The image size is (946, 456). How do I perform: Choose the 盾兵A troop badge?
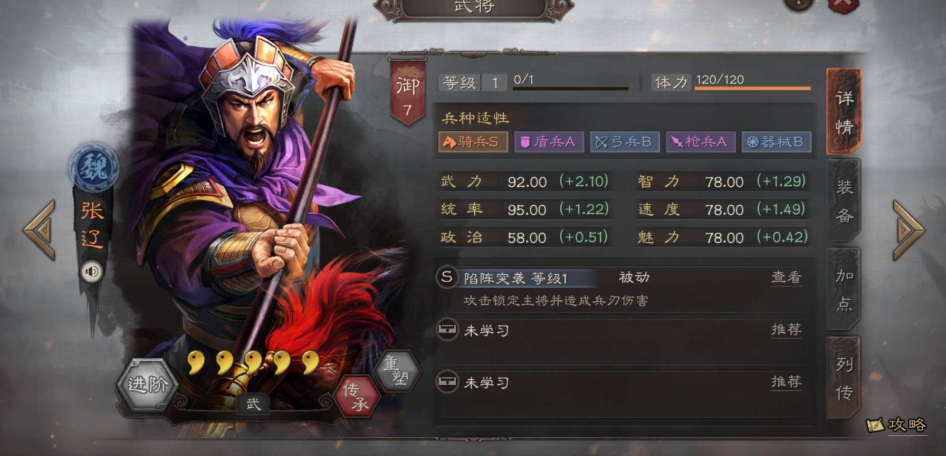548,142
